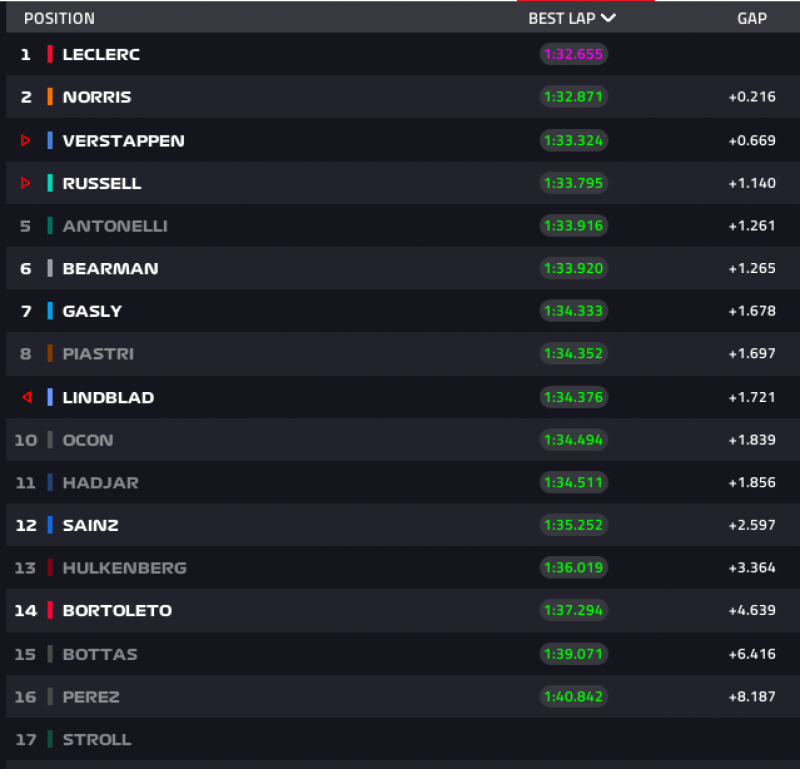The width and height of the screenshot is (800, 769).
Task: Click the BEST LAP column header
Action: tap(562, 18)
